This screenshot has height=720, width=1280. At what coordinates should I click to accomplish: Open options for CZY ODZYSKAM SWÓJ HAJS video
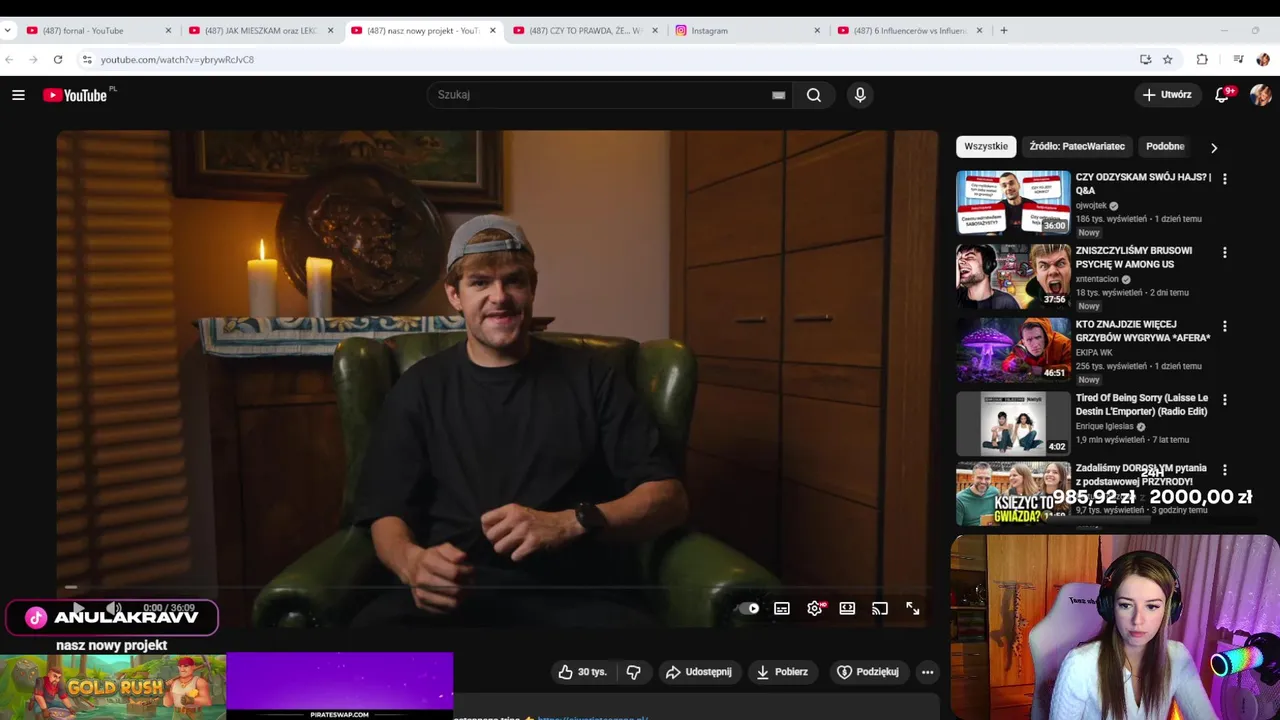[x=1224, y=179]
